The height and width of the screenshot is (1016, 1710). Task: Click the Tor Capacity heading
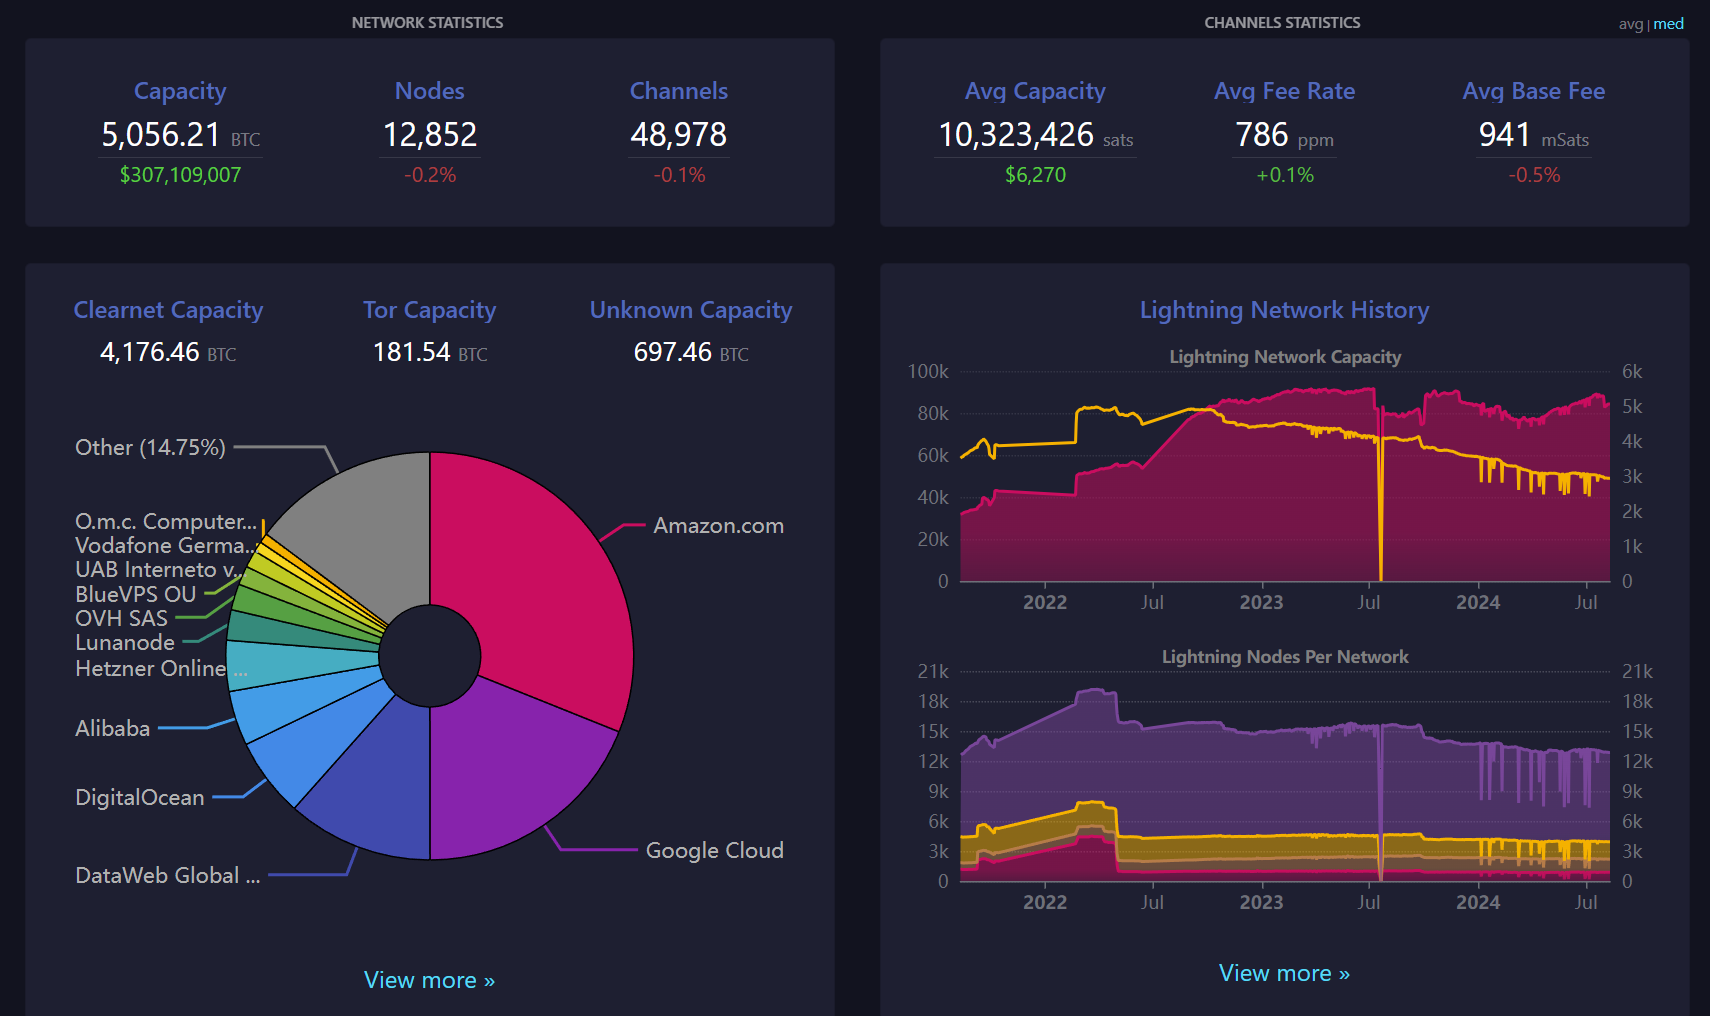[x=429, y=310]
